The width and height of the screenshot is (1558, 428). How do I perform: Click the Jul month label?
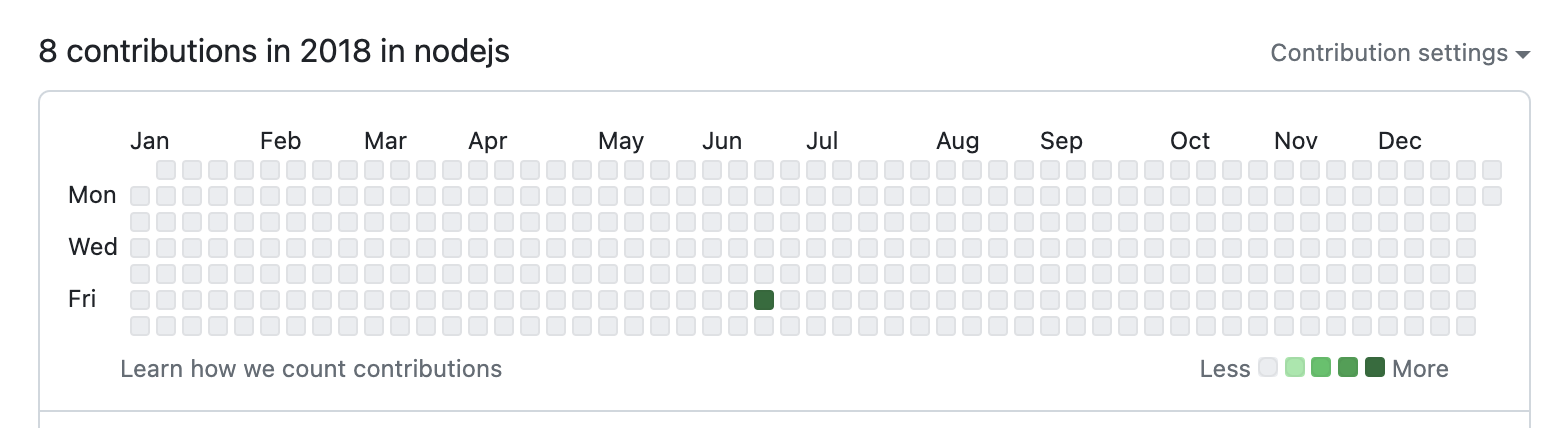coord(822,141)
